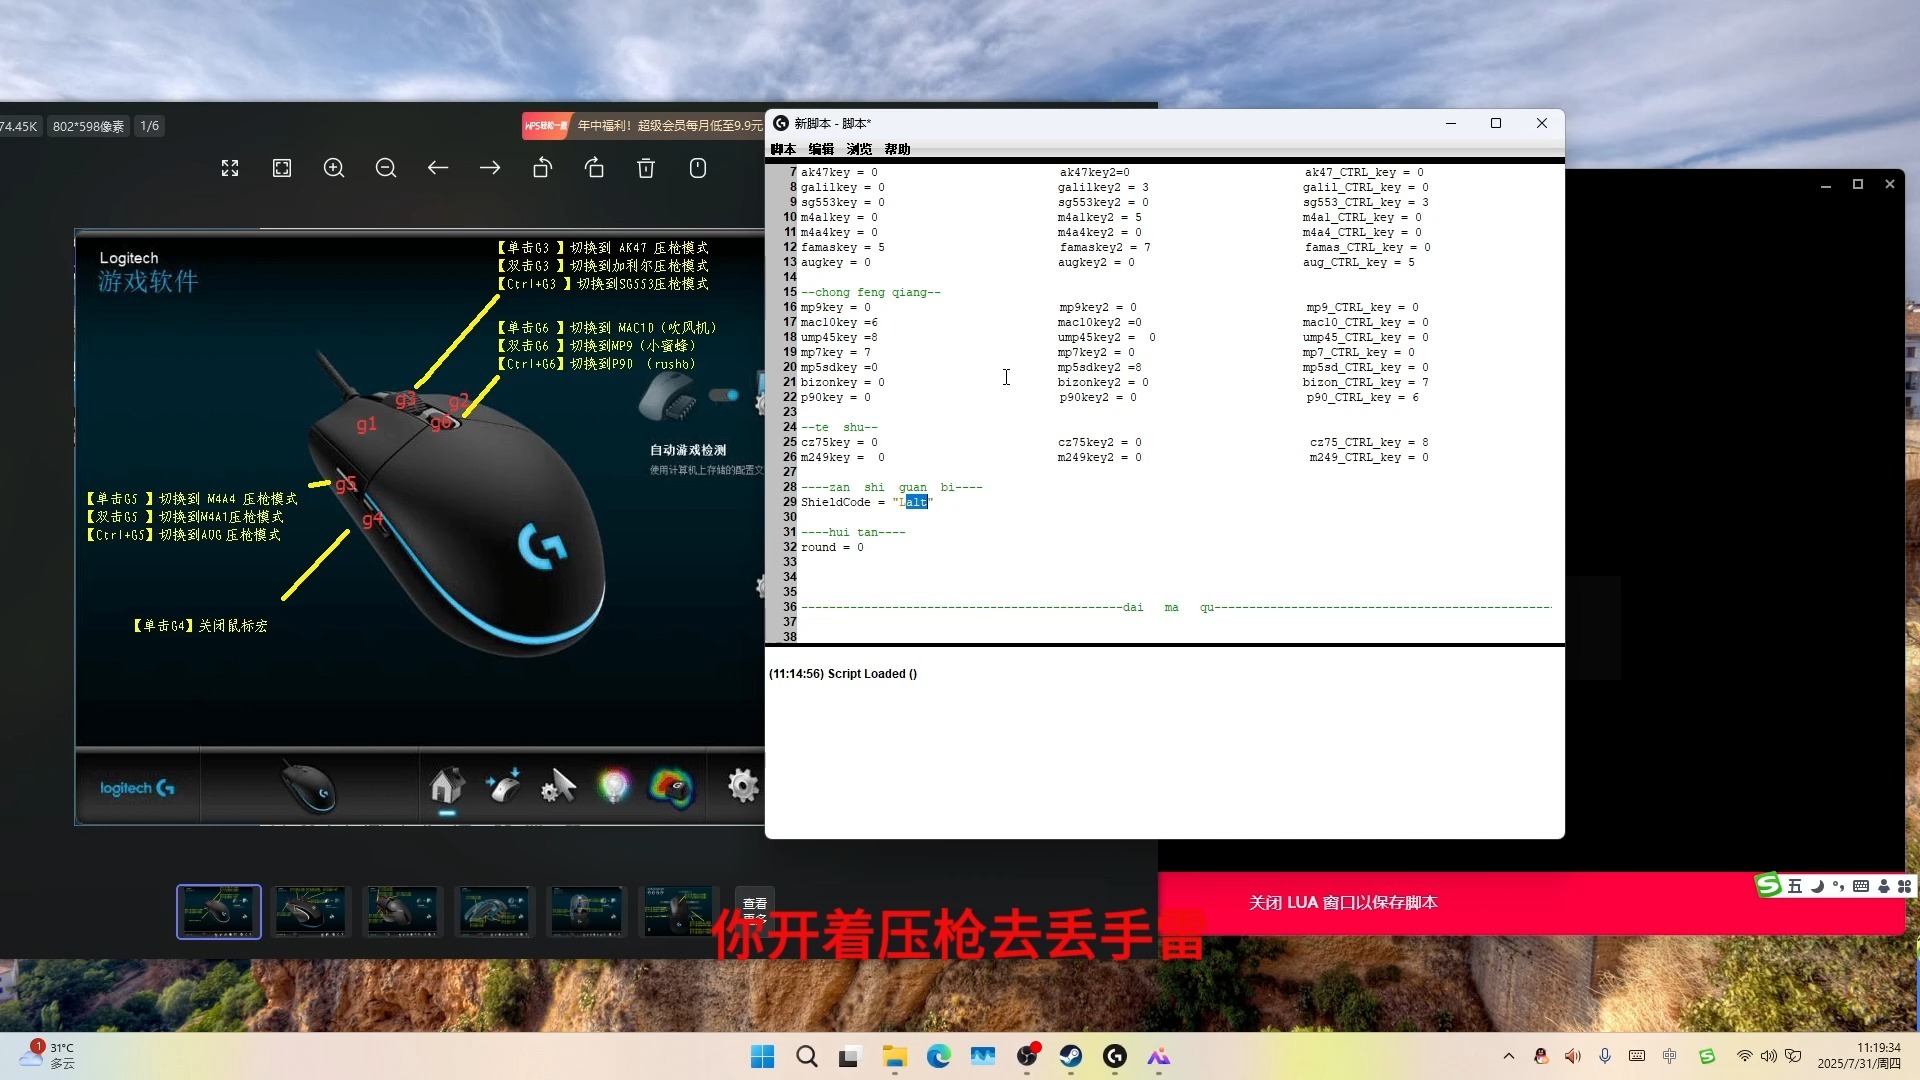Select the fifth thumbnail in the filmstrip
Viewport: 1920px width, 1080px height.
tap(586, 911)
